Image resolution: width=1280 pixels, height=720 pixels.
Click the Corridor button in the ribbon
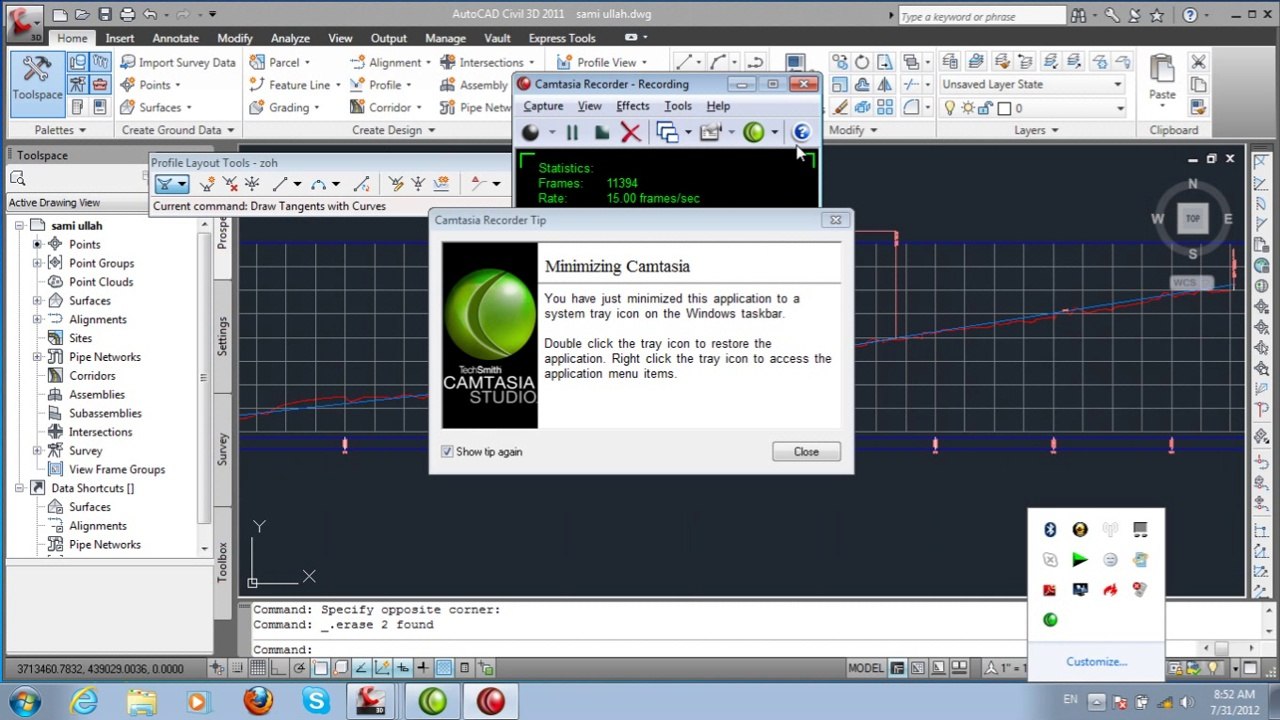pyautogui.click(x=383, y=107)
